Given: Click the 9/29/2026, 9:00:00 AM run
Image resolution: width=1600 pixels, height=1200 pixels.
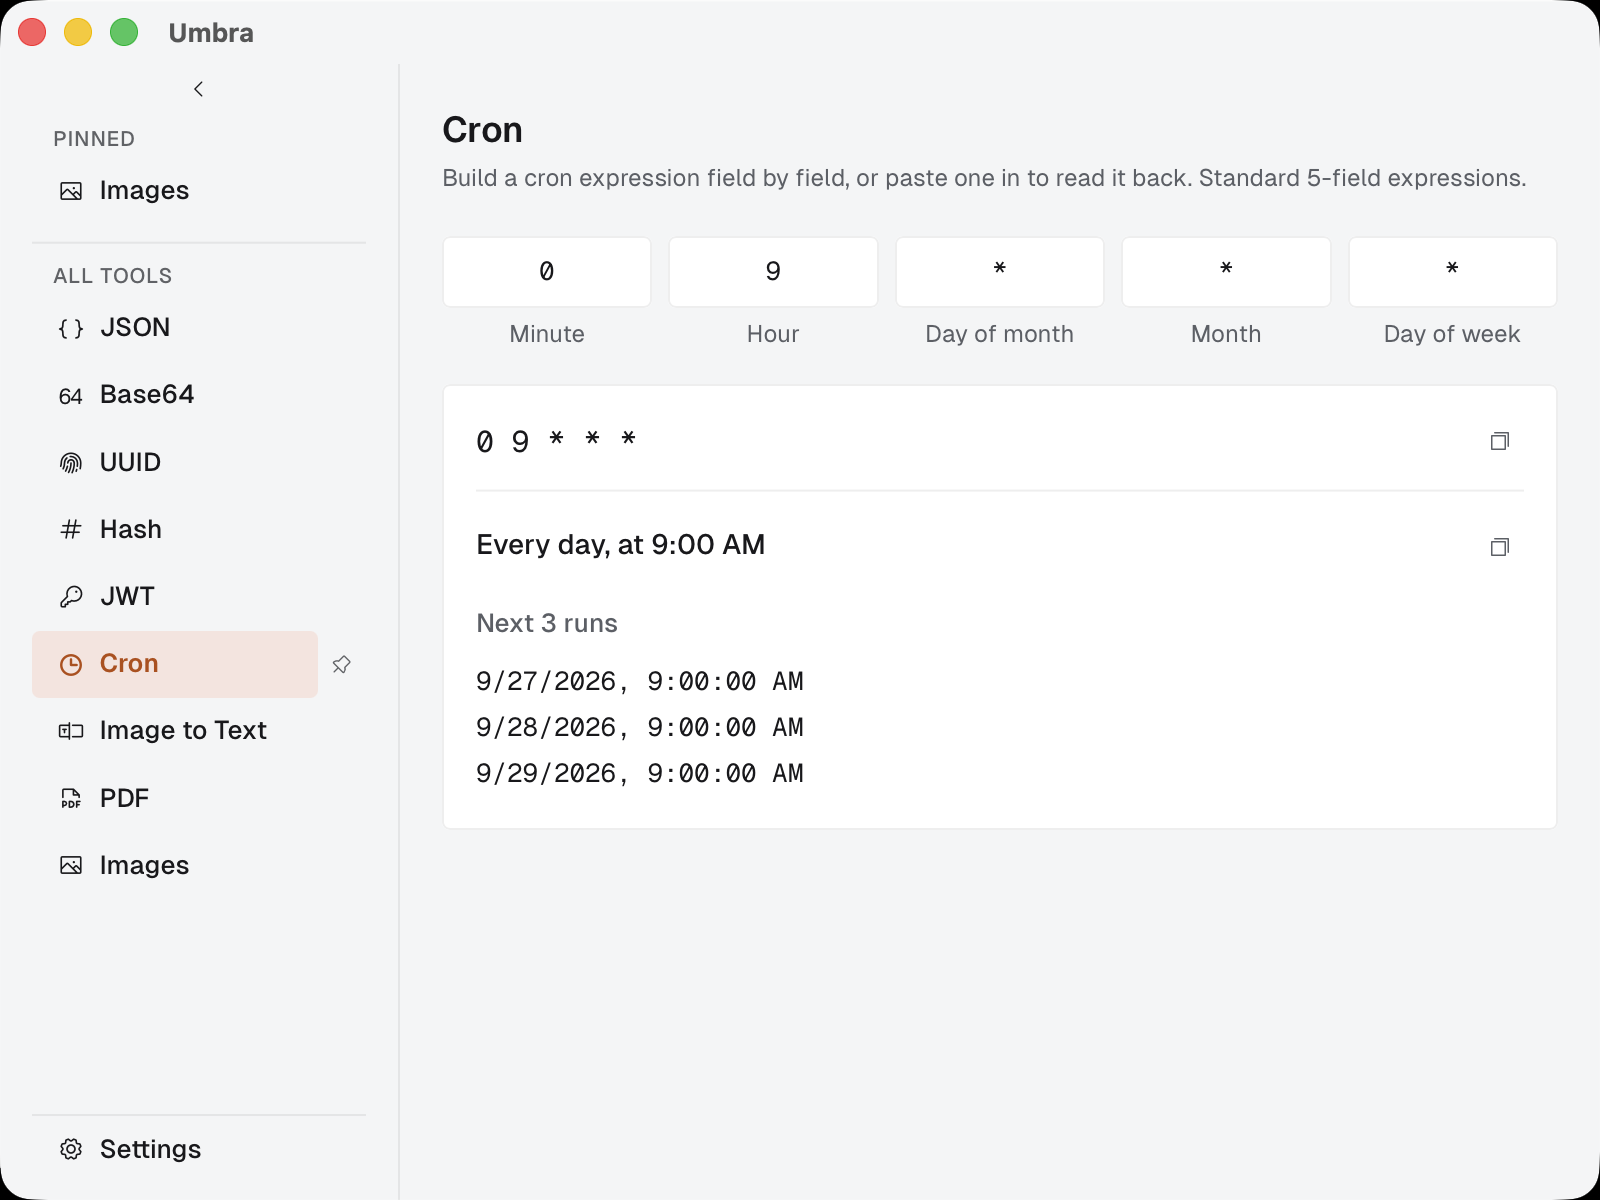Looking at the screenshot, I should (x=640, y=774).
